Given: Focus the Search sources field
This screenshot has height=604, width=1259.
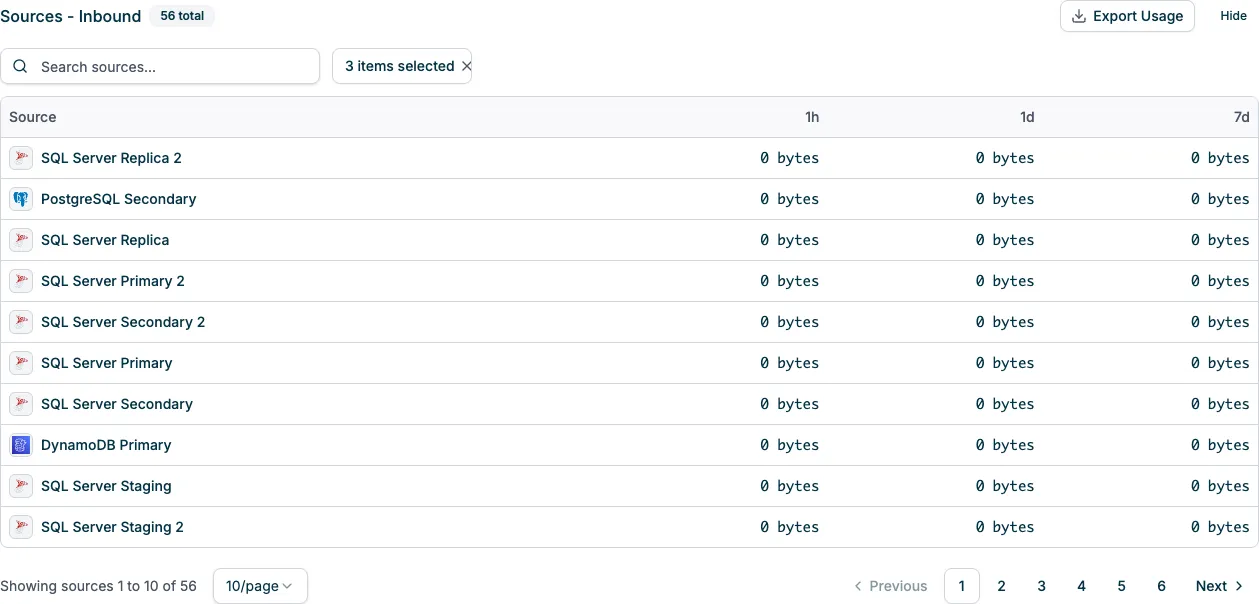Looking at the screenshot, I should (x=160, y=66).
